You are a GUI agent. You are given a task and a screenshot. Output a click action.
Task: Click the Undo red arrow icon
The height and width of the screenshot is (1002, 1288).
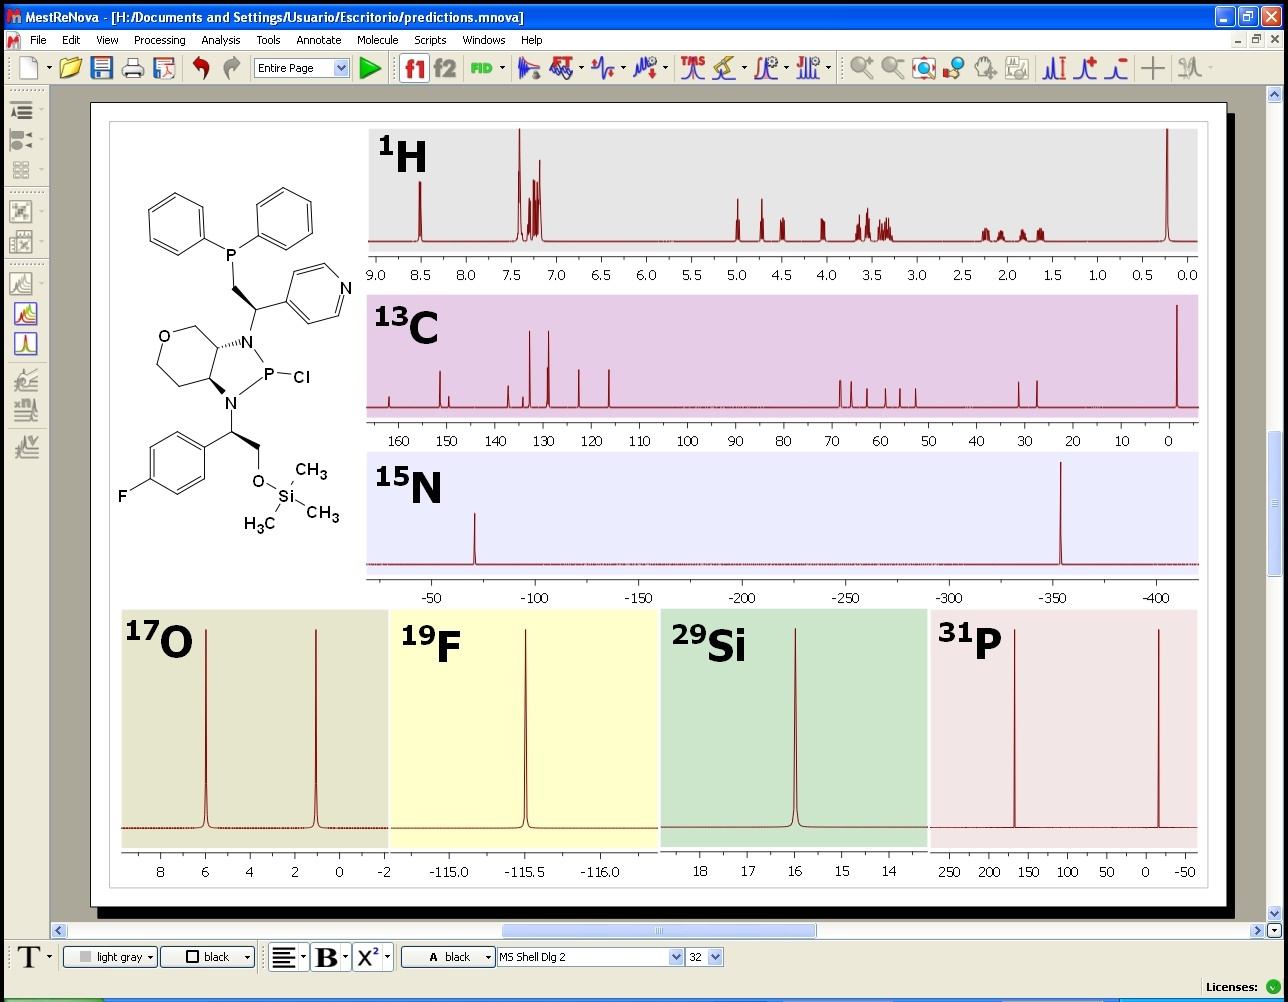click(201, 68)
